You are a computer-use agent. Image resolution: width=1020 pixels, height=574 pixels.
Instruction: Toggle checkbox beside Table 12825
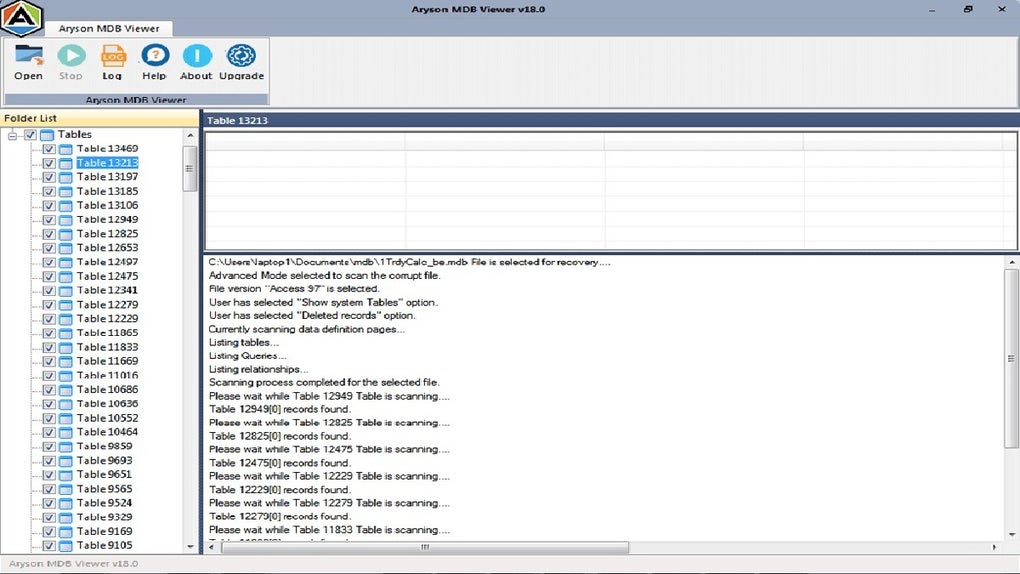click(x=49, y=234)
